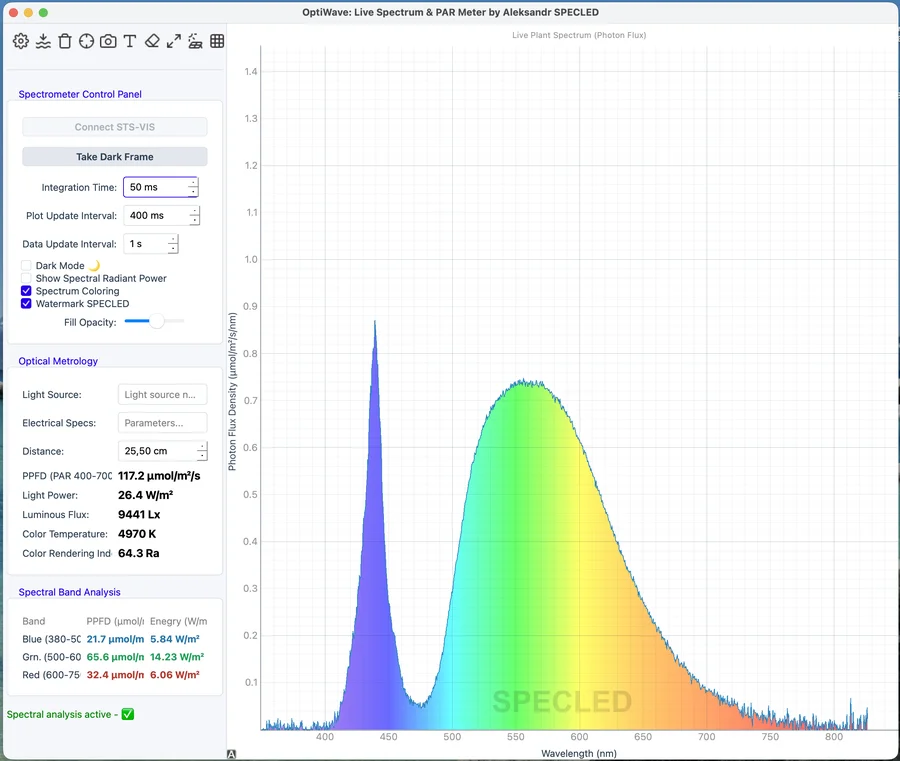
Task: Click the Connect STS-VIS button
Action: [x=115, y=127]
